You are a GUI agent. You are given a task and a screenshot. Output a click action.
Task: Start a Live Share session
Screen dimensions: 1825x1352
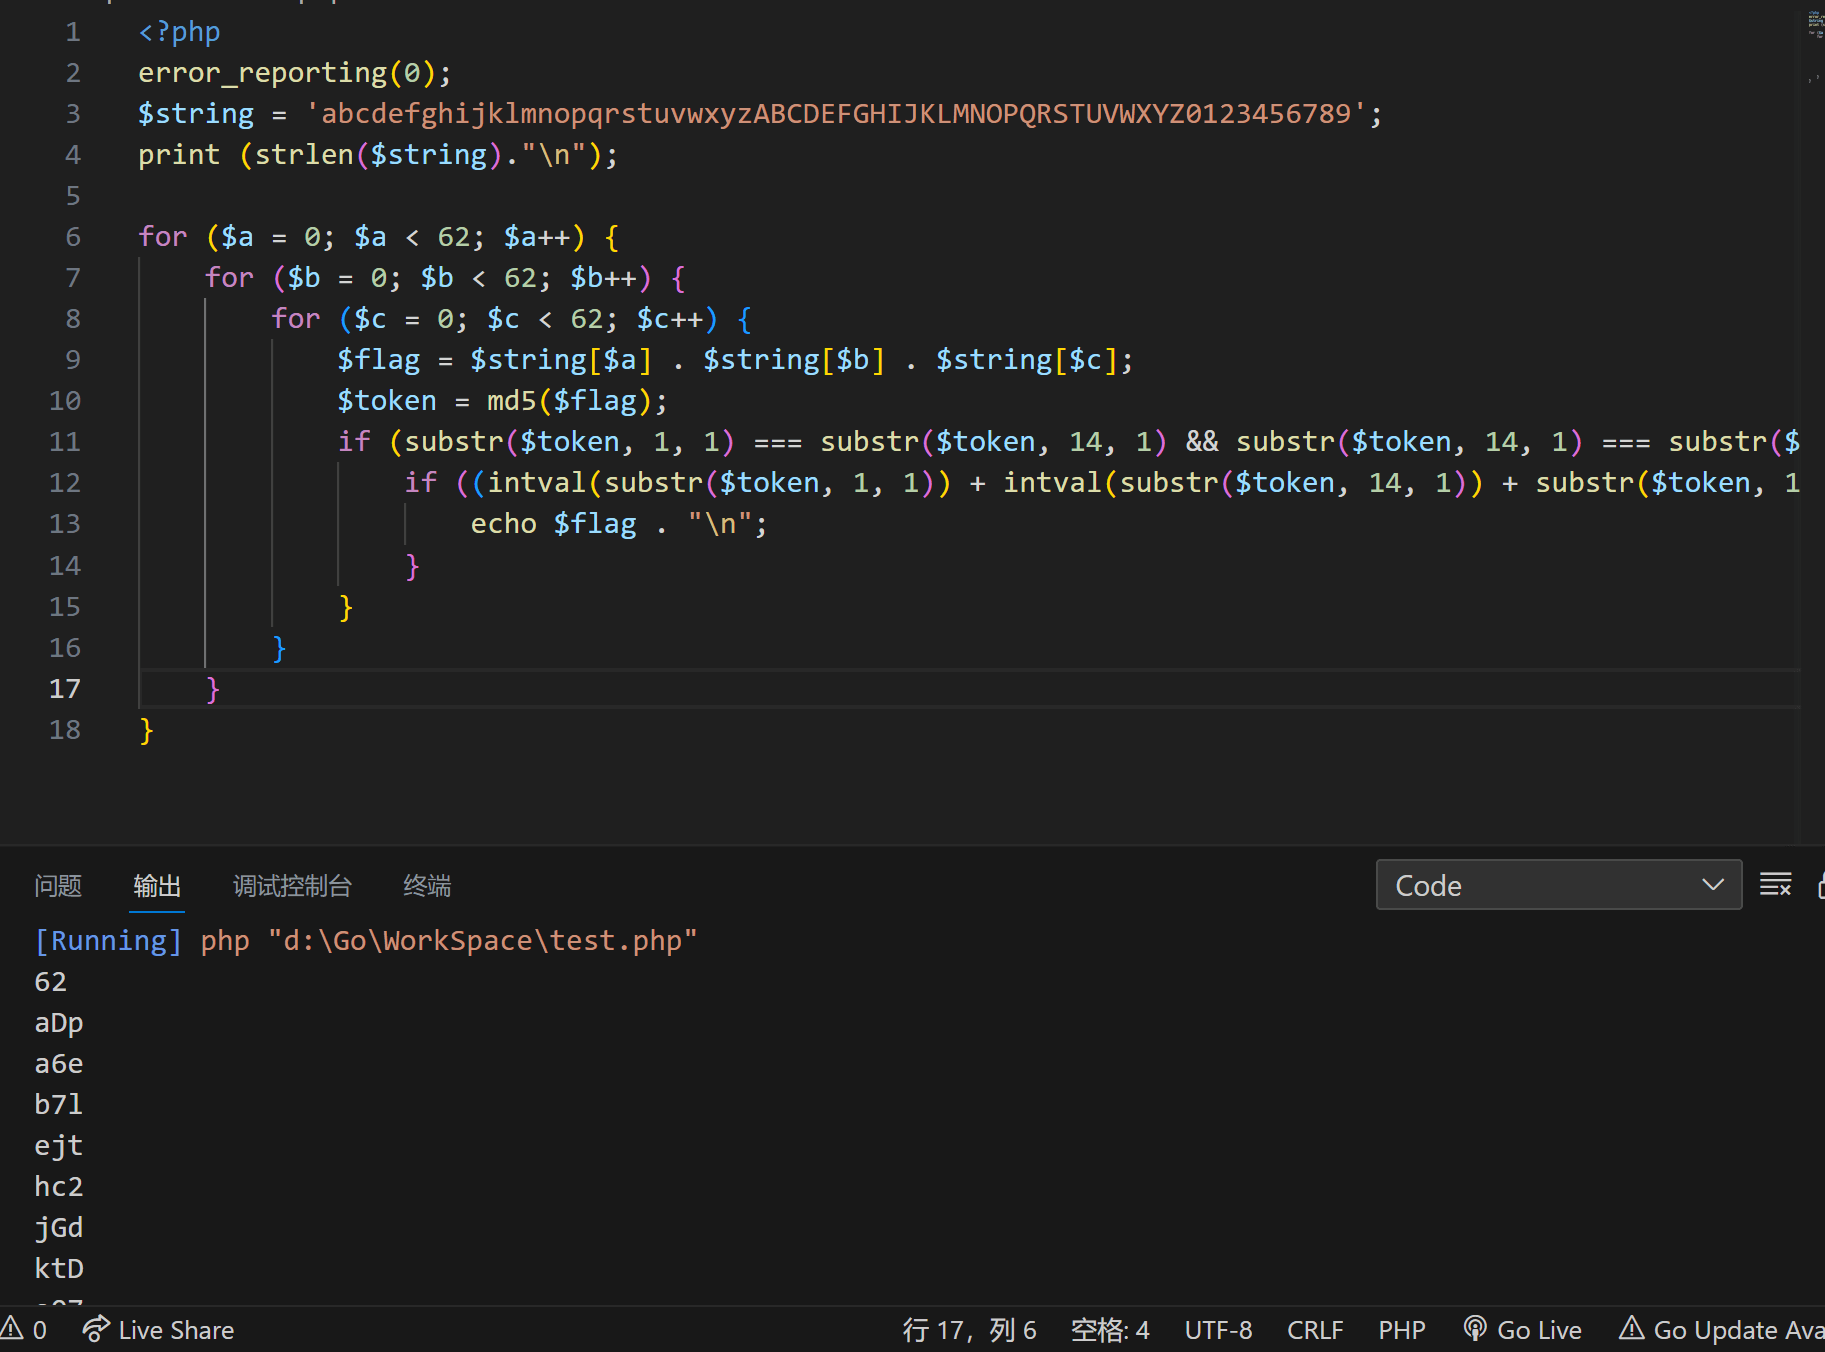159,1330
